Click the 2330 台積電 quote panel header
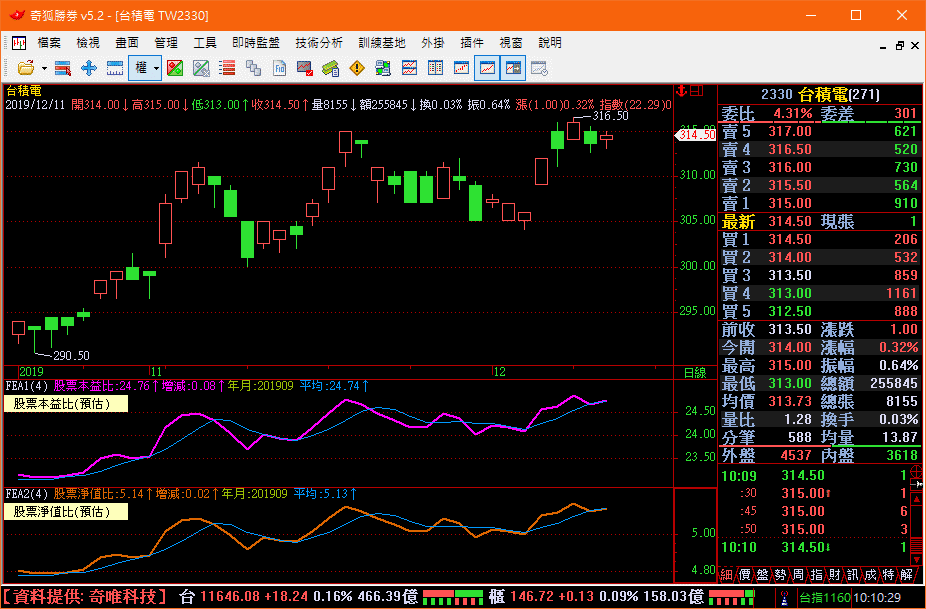926x609 pixels. [820, 94]
